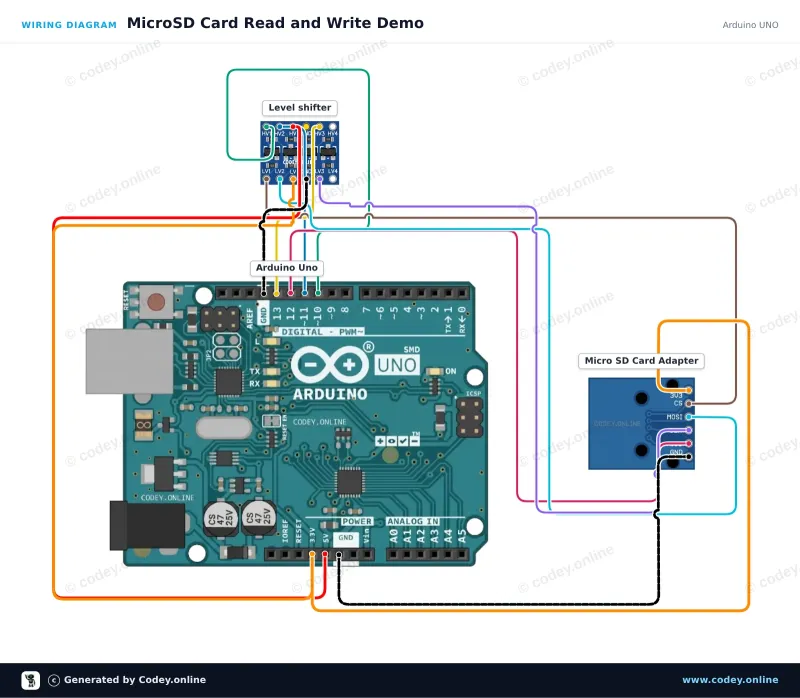Click the Arduino 3.3V power pin

tap(312, 554)
